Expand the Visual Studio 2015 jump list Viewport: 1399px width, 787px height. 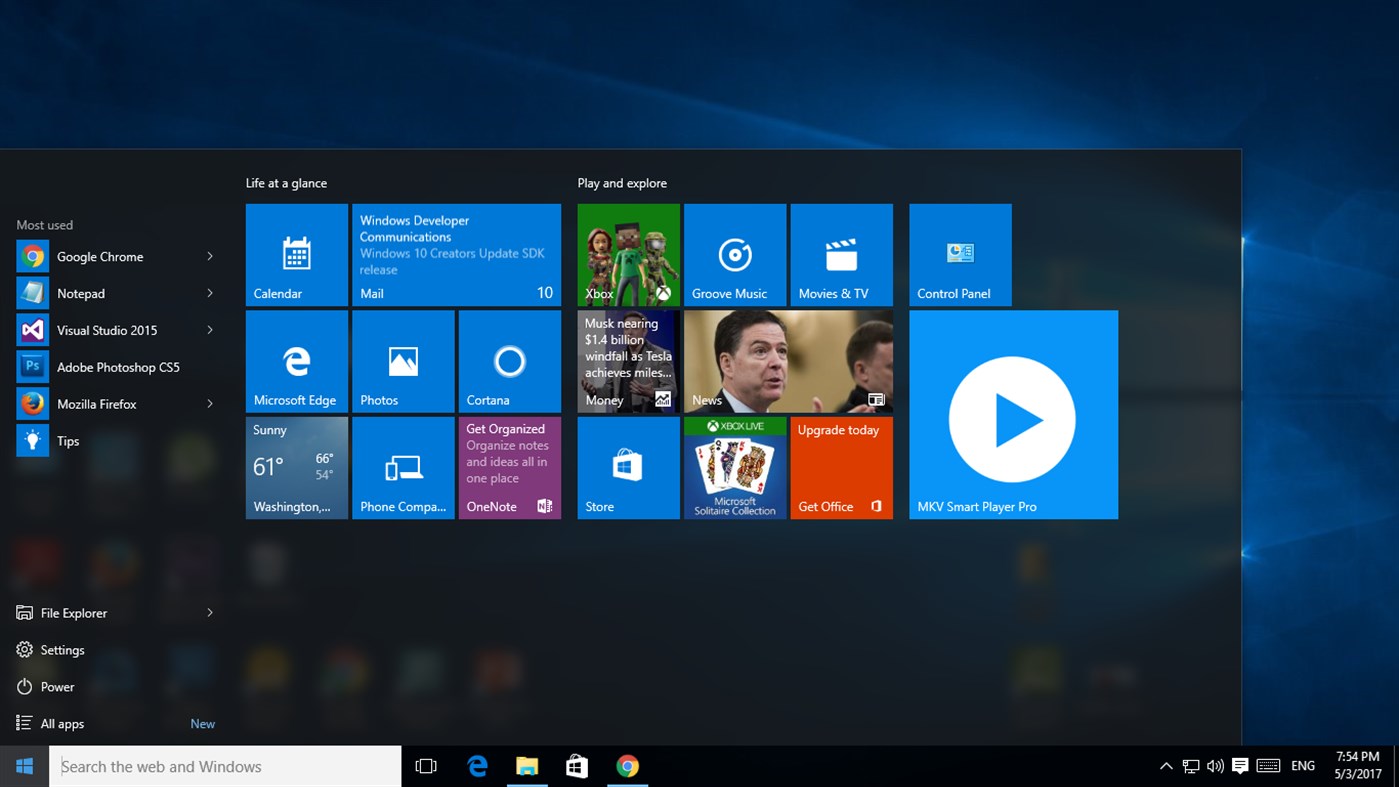[x=211, y=330]
